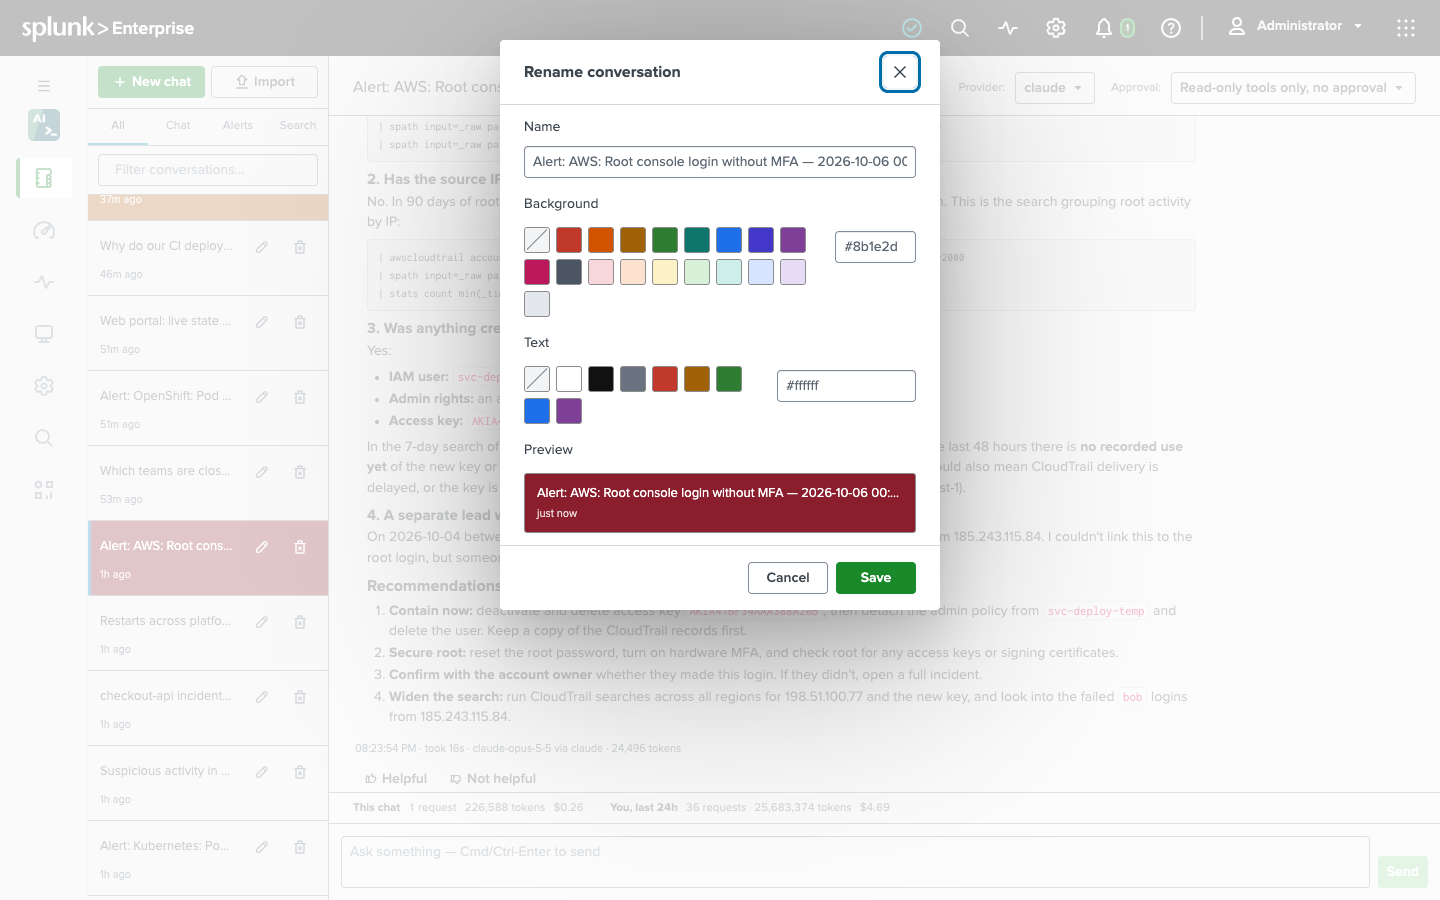The image size is (1440, 900).
Task: Select the red background swatch
Action: tap(569, 240)
